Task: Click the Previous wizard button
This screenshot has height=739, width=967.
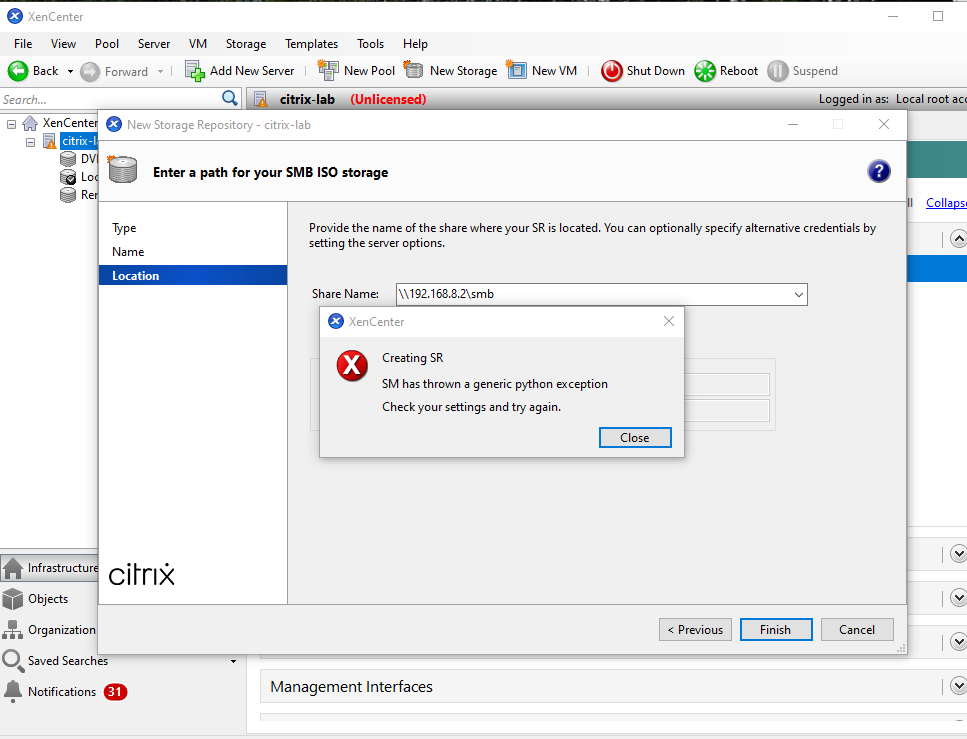Action: click(695, 630)
